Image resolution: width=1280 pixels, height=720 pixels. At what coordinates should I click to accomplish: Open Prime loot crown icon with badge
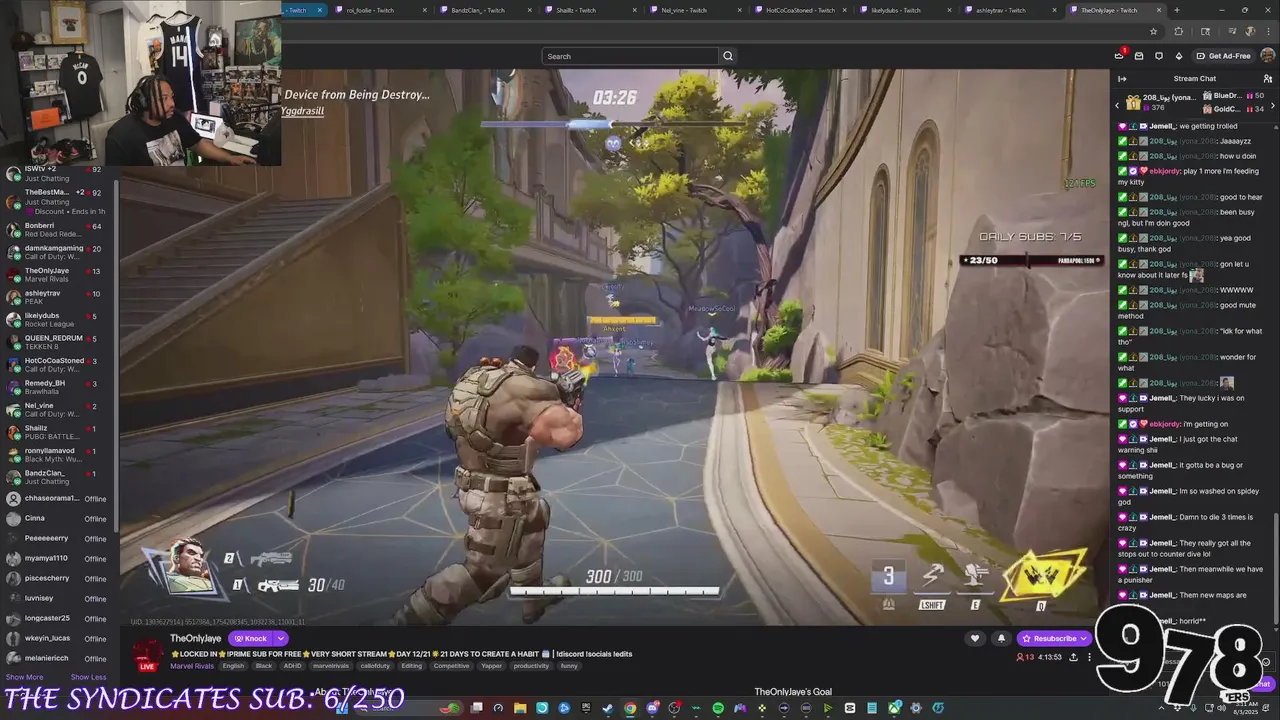click(x=1119, y=56)
